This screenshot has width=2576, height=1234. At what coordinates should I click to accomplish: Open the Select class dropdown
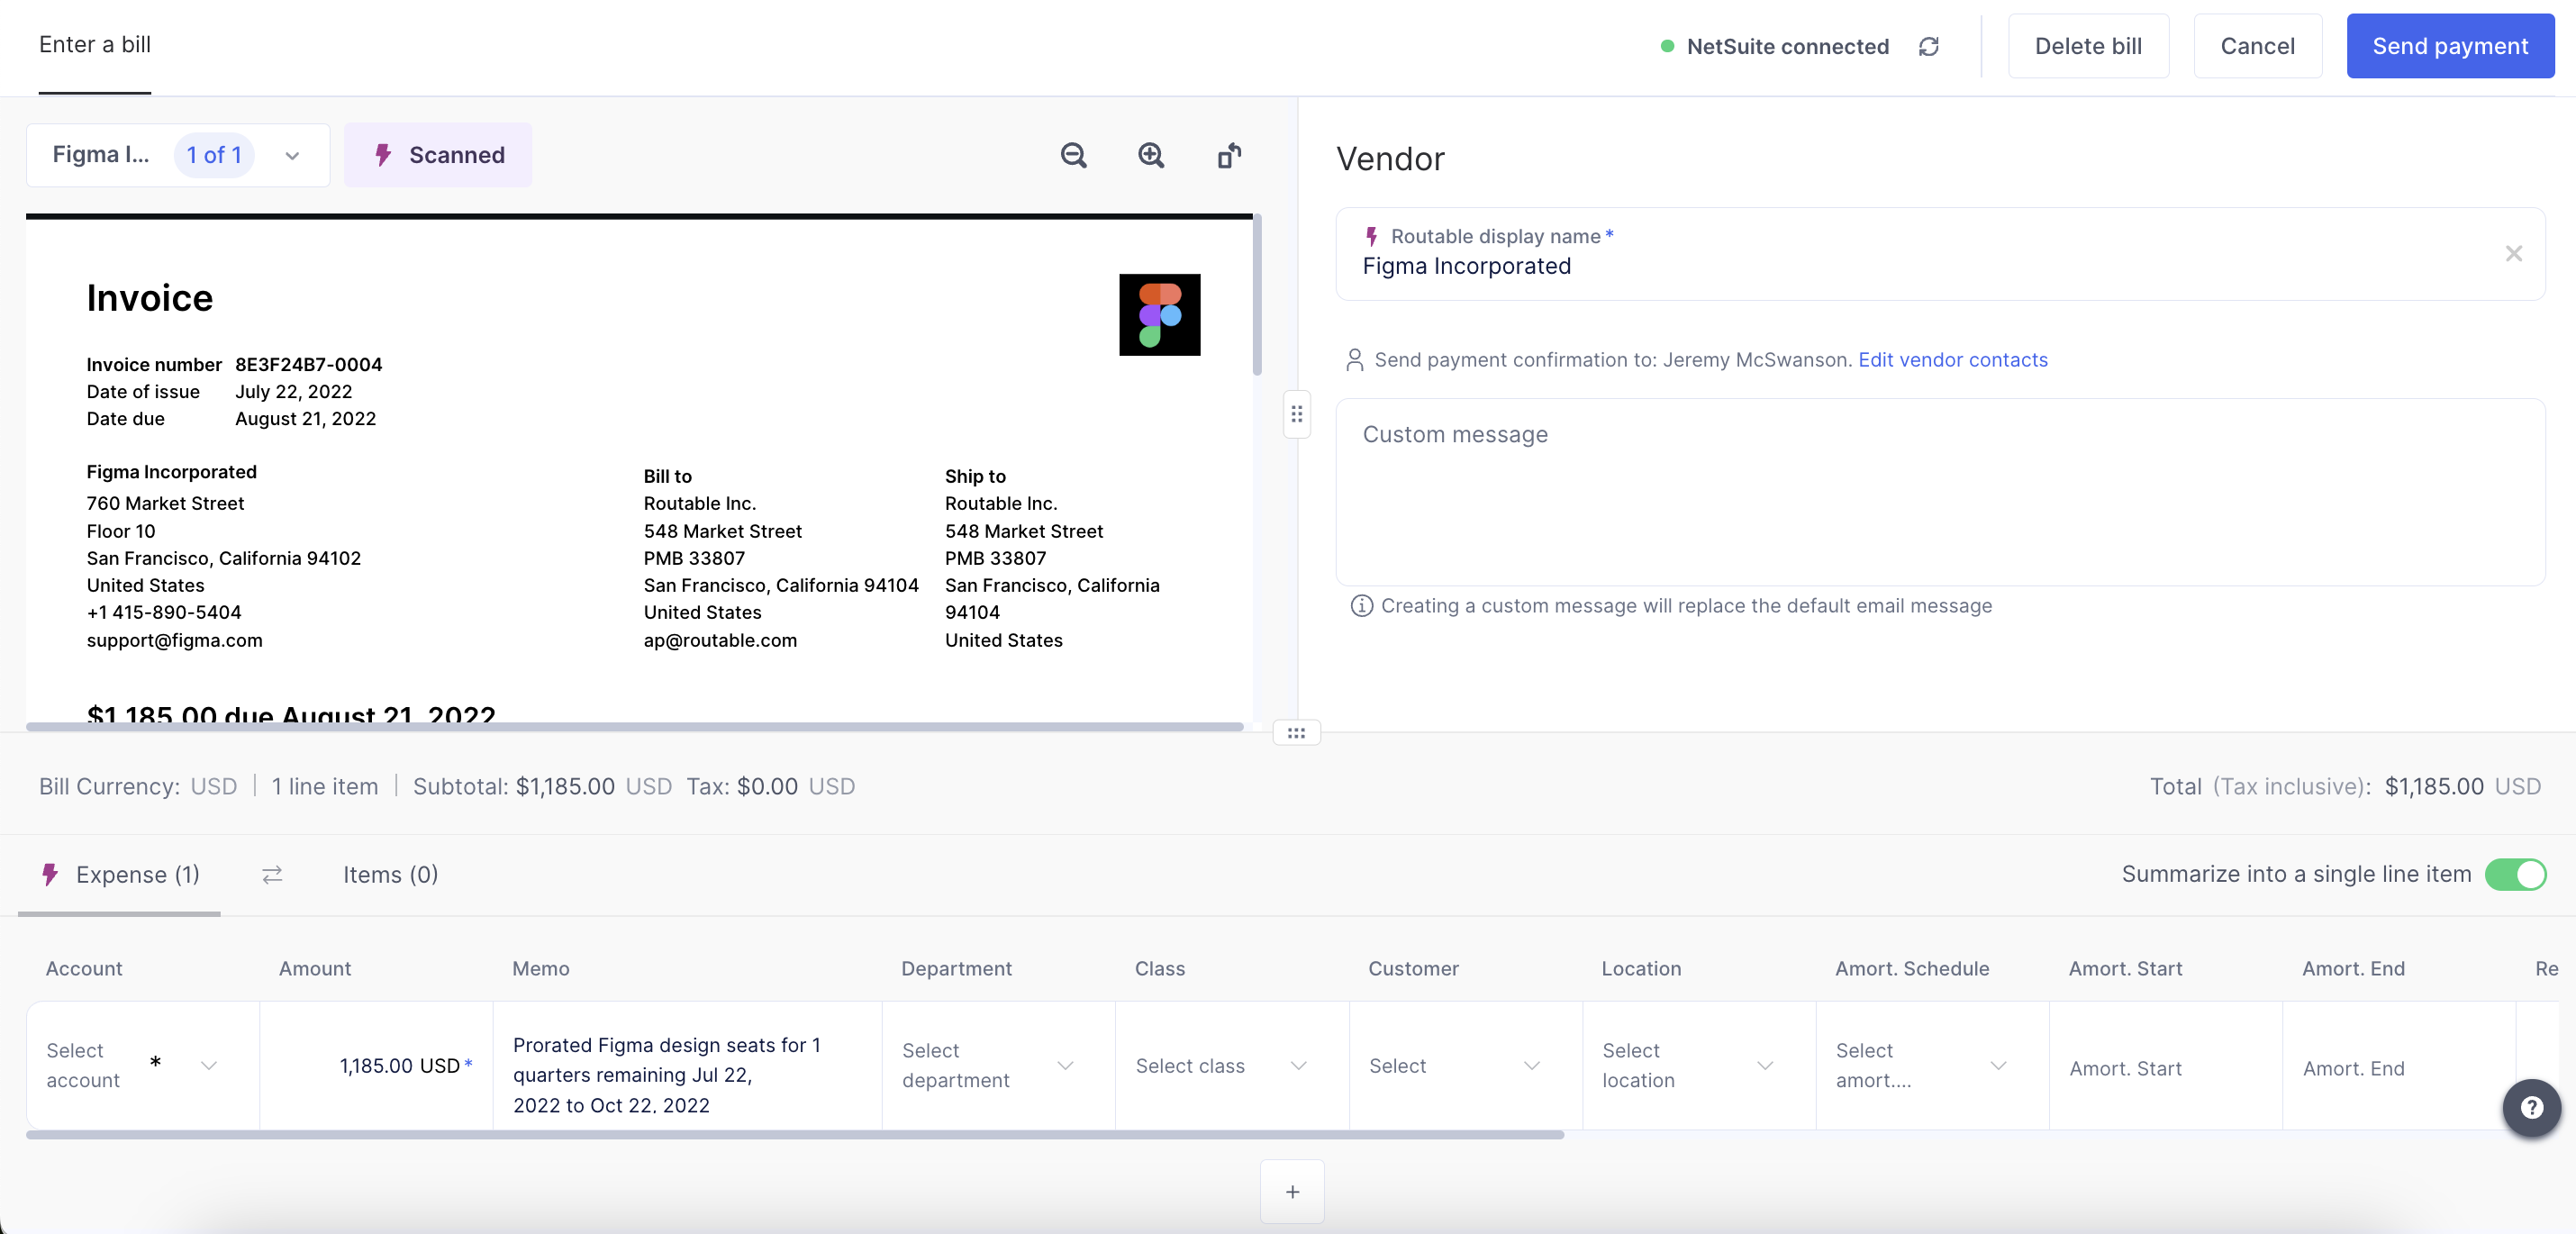point(1232,1065)
